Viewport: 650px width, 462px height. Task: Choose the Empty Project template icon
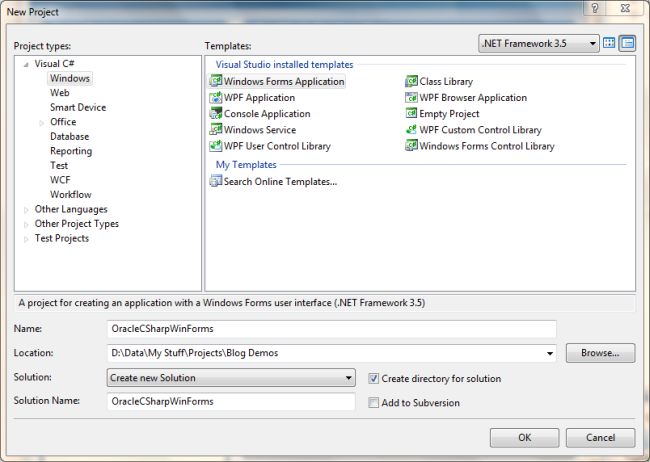tap(411, 113)
